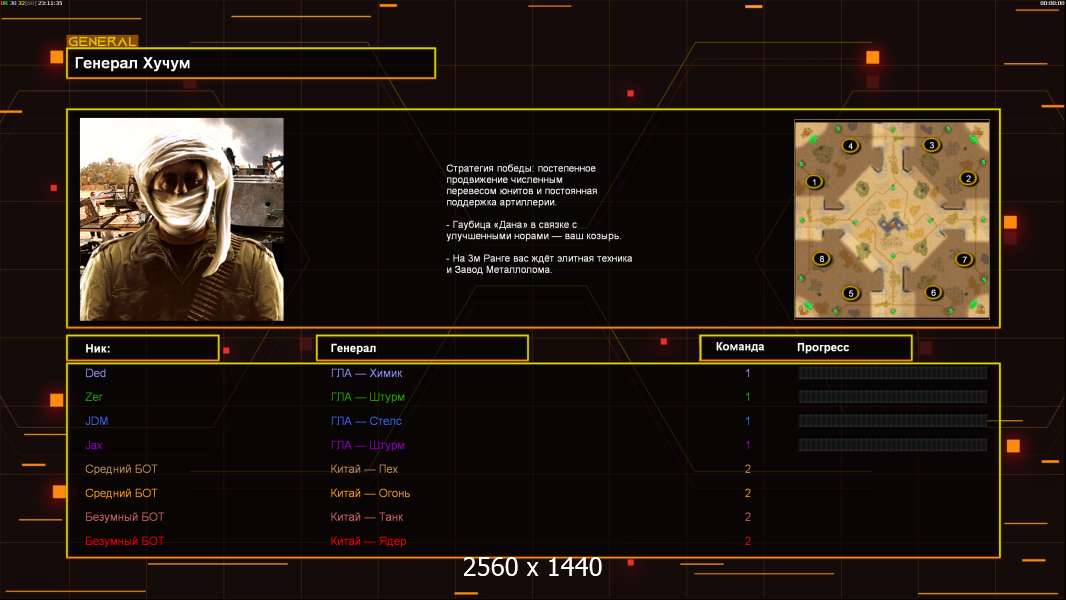Image resolution: width=1066 pixels, height=600 pixels.
Task: Click ГЛА — Химик general entry
Action: [366, 373]
